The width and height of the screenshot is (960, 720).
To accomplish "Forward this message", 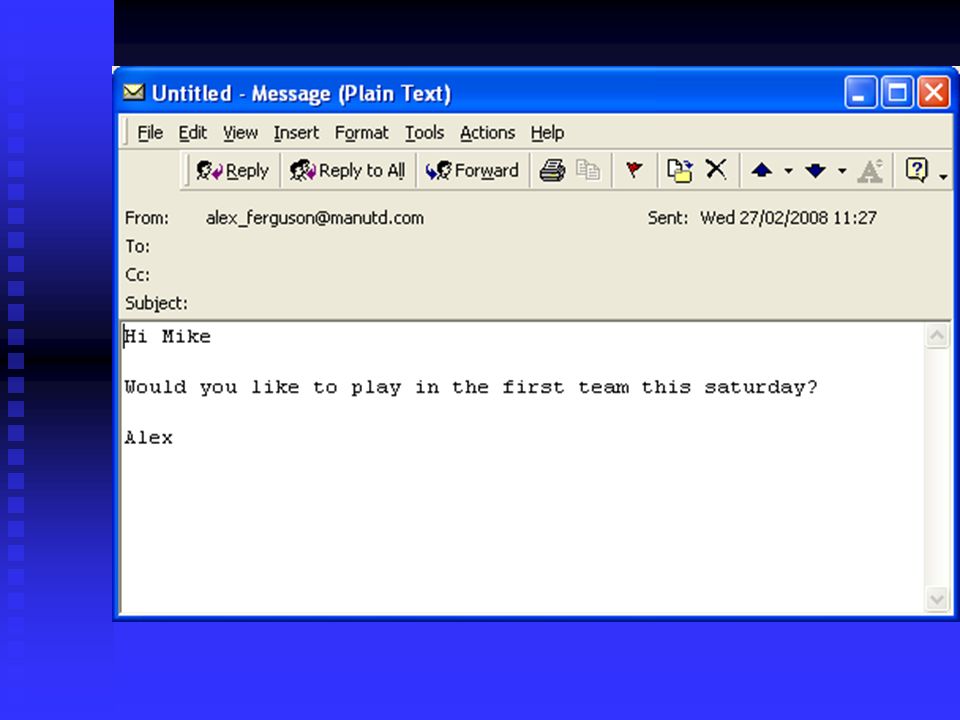I will [471, 170].
